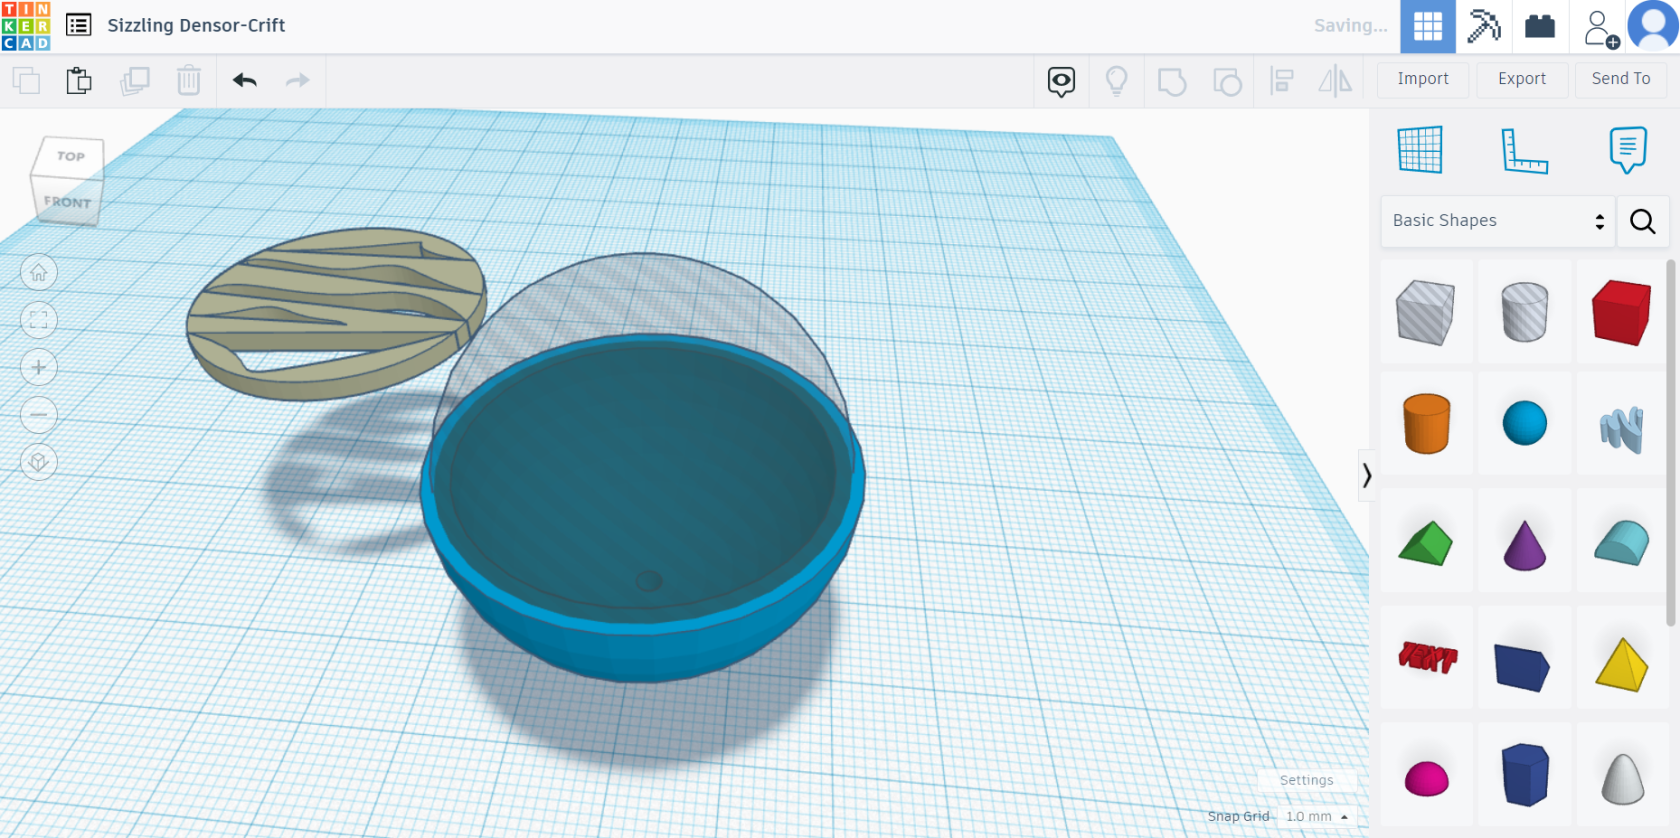
Task: Select the Workplane tool
Action: point(1420,150)
